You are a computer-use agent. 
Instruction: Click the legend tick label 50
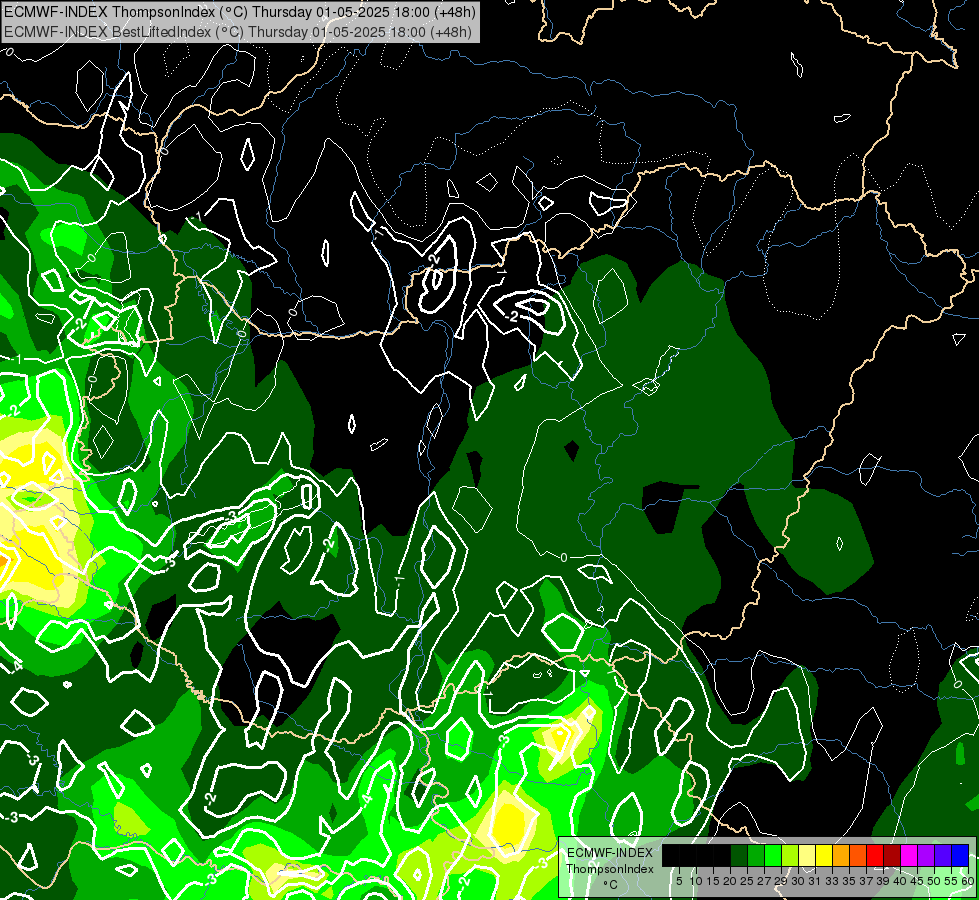935,881
